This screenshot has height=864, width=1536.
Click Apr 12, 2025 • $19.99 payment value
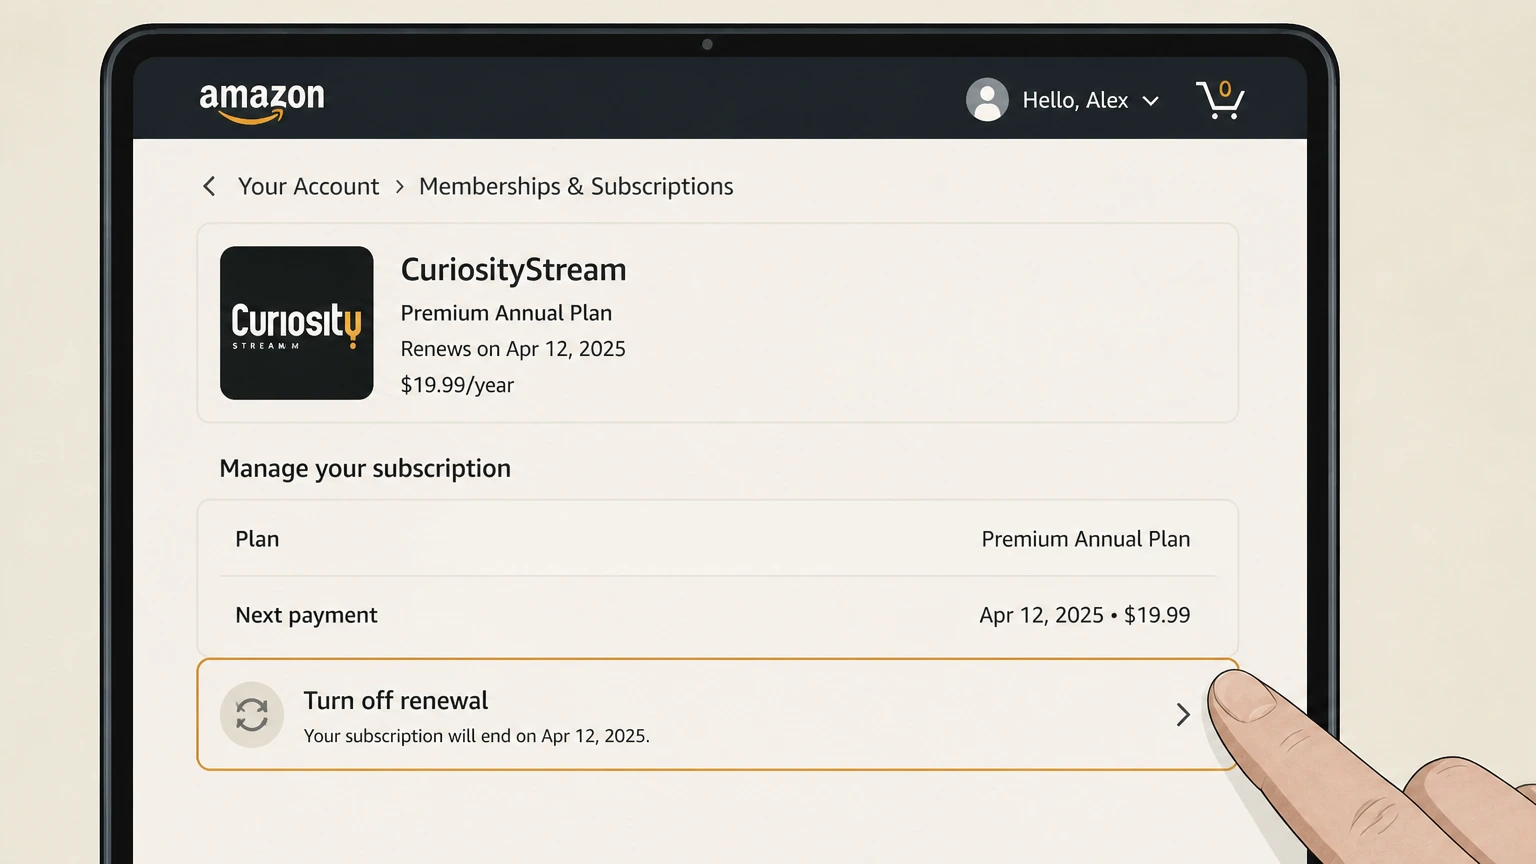[1085, 615]
